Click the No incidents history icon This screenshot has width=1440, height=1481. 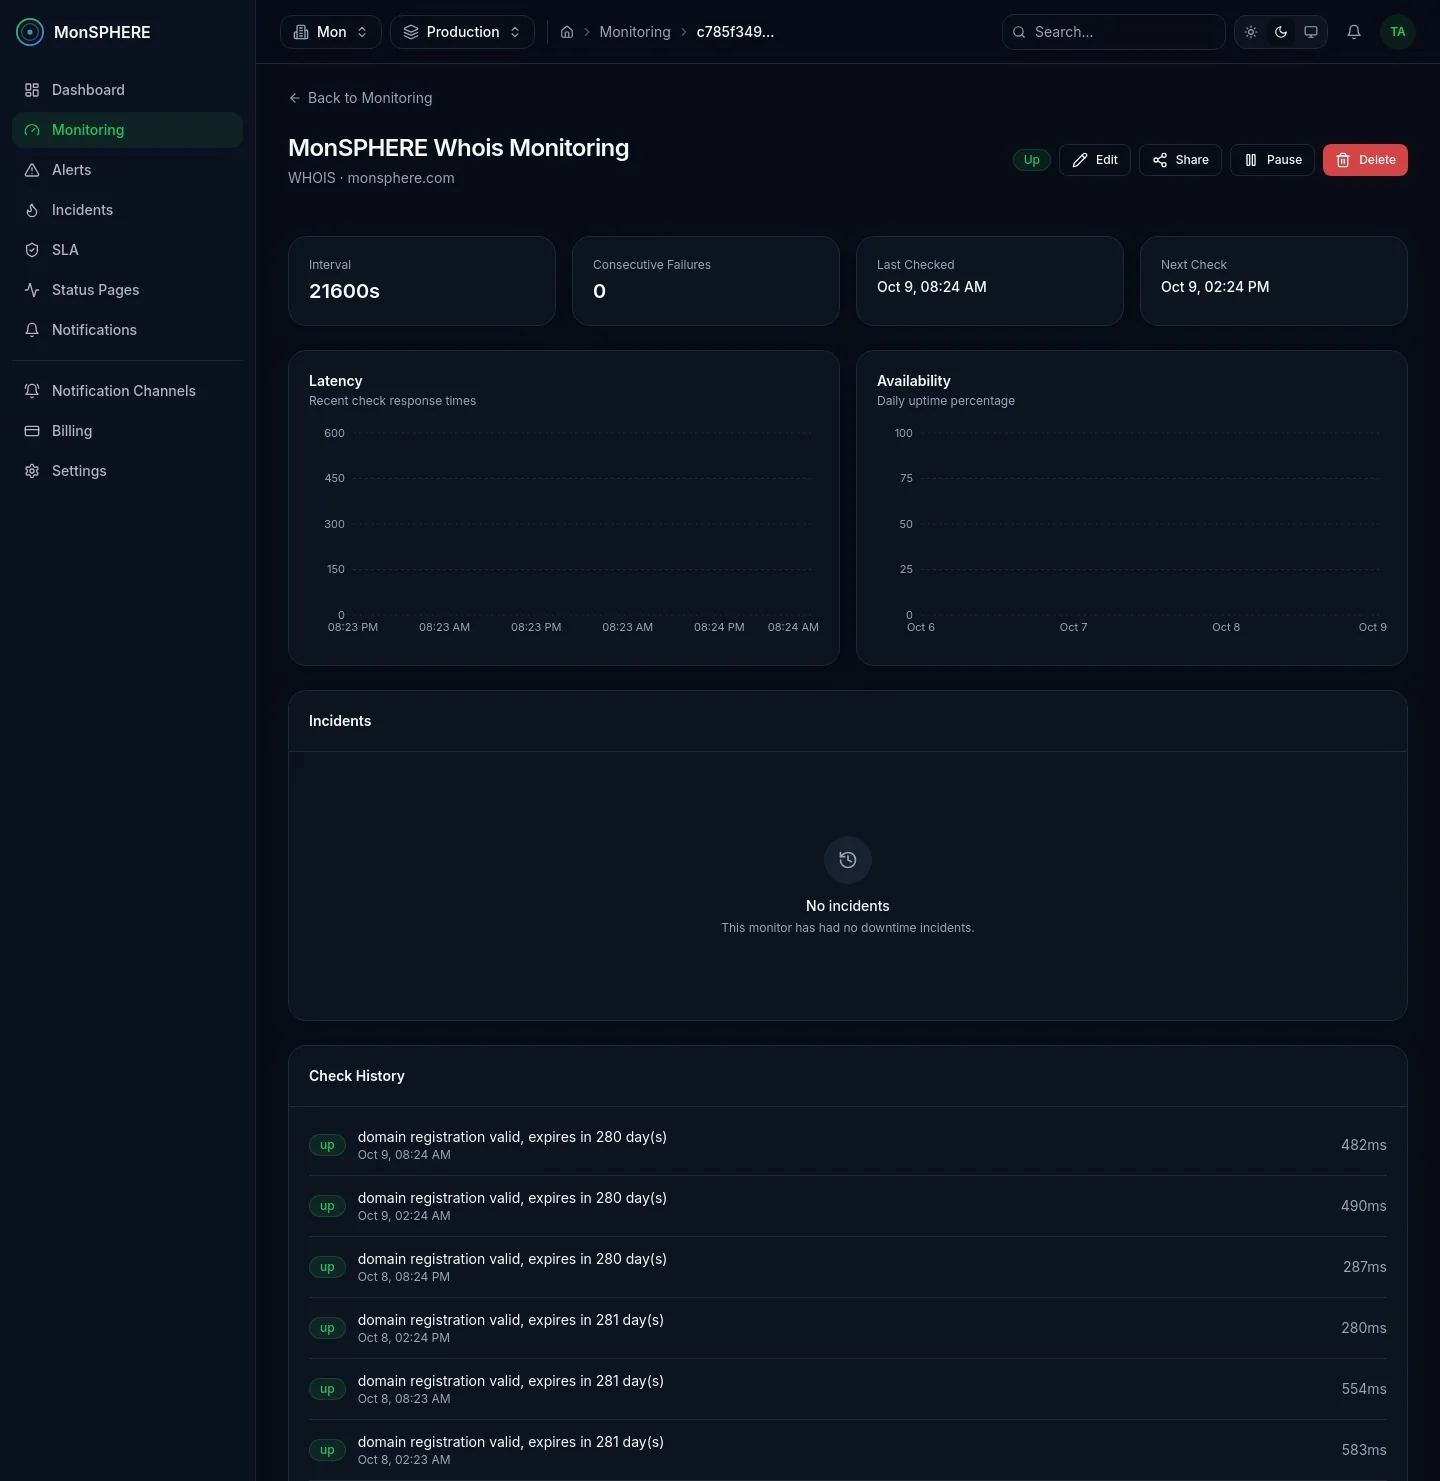(848, 860)
